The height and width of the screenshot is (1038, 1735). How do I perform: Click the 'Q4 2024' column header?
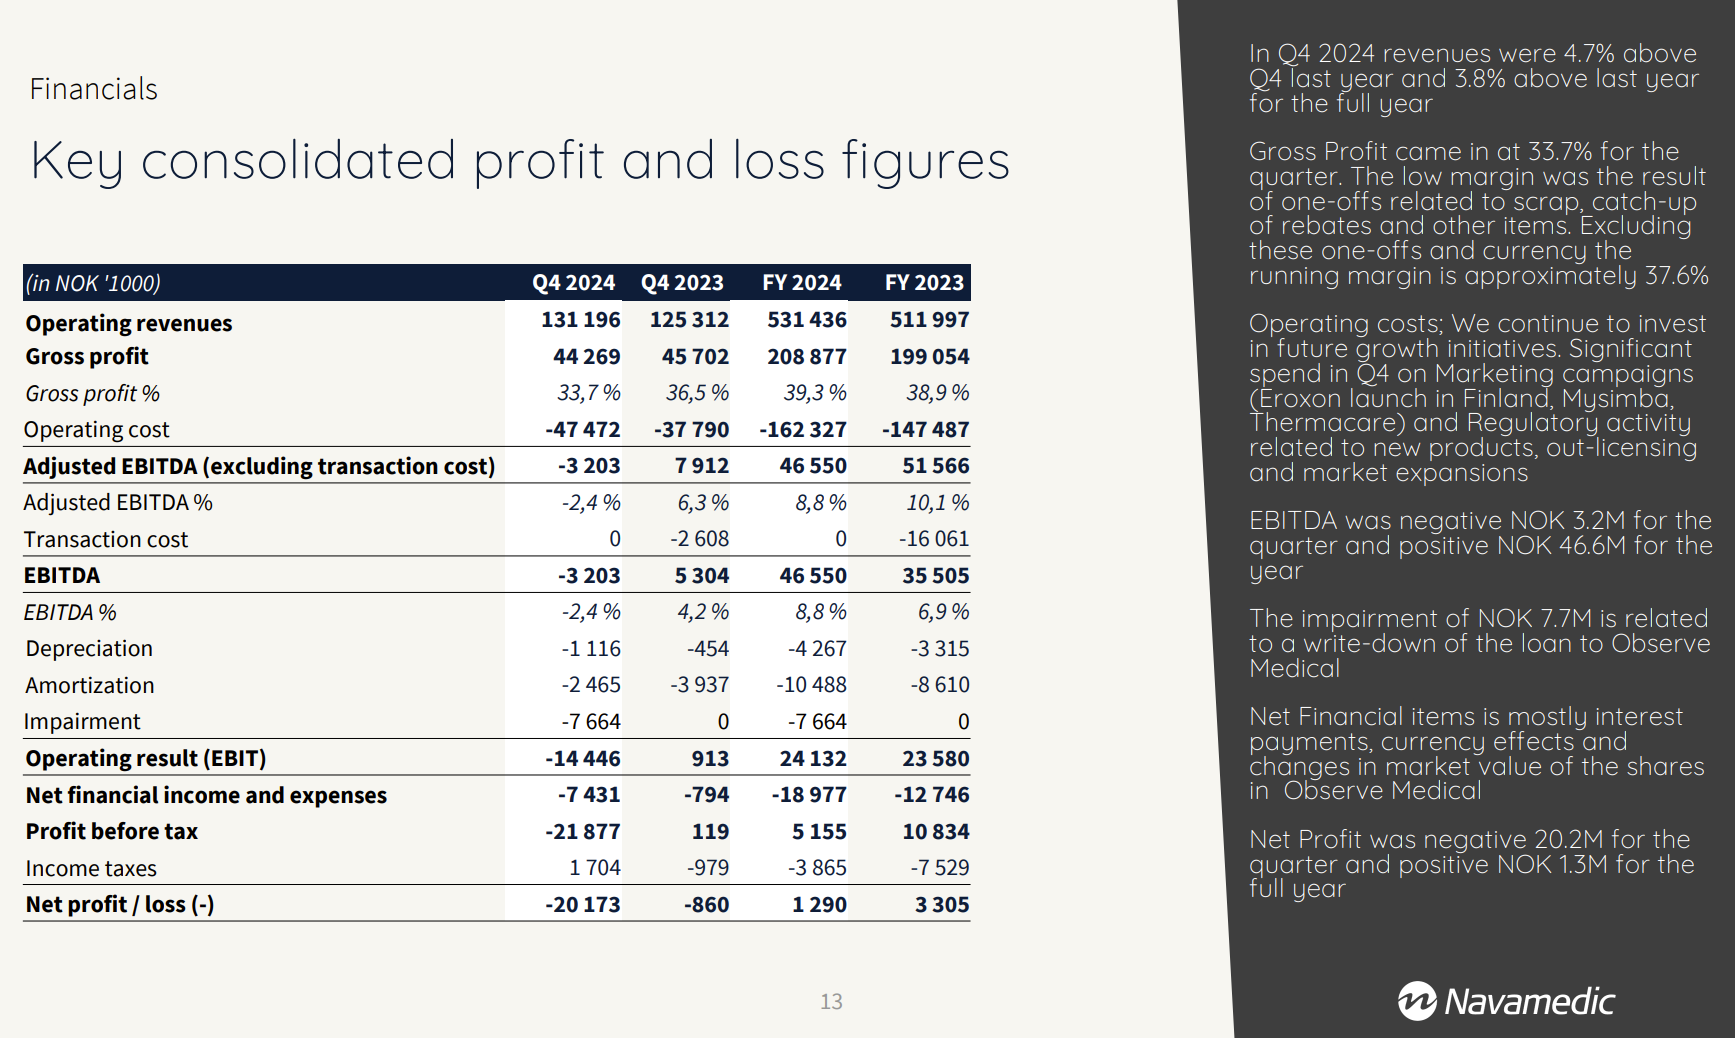pos(573,283)
